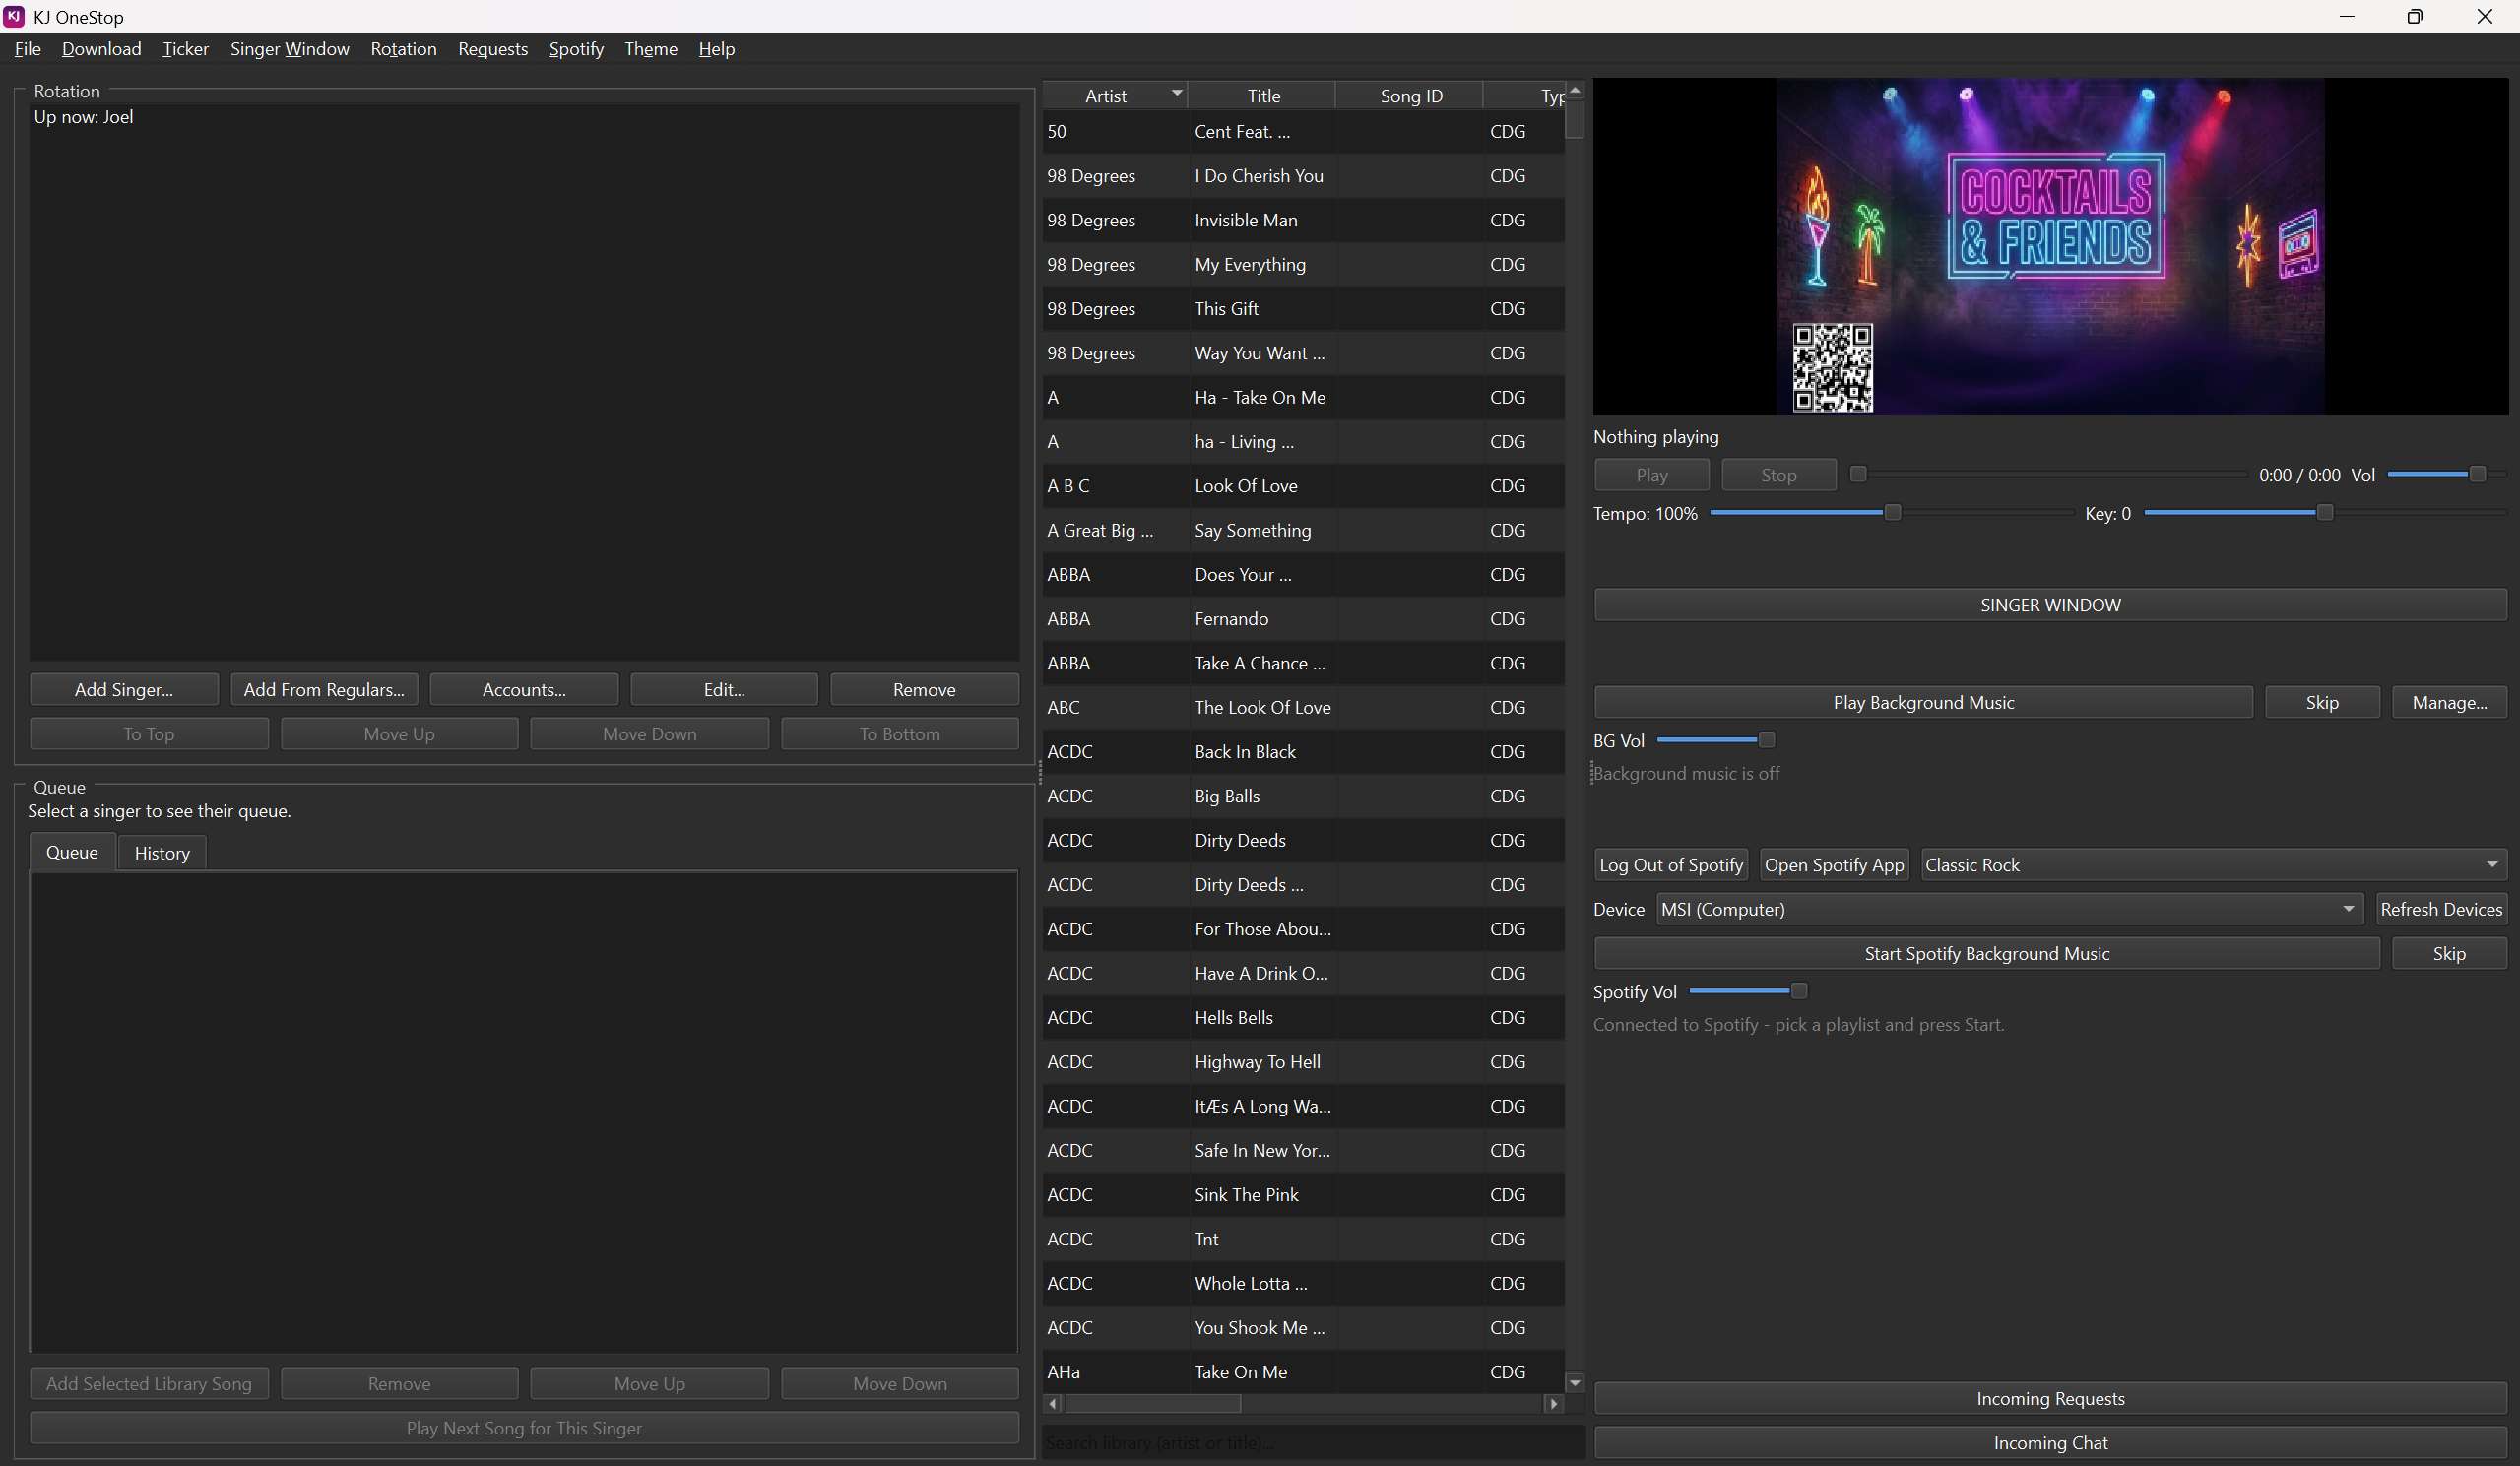This screenshot has width=2520, height=1466.
Task: Click Open Spotify App button
Action: (1834, 865)
